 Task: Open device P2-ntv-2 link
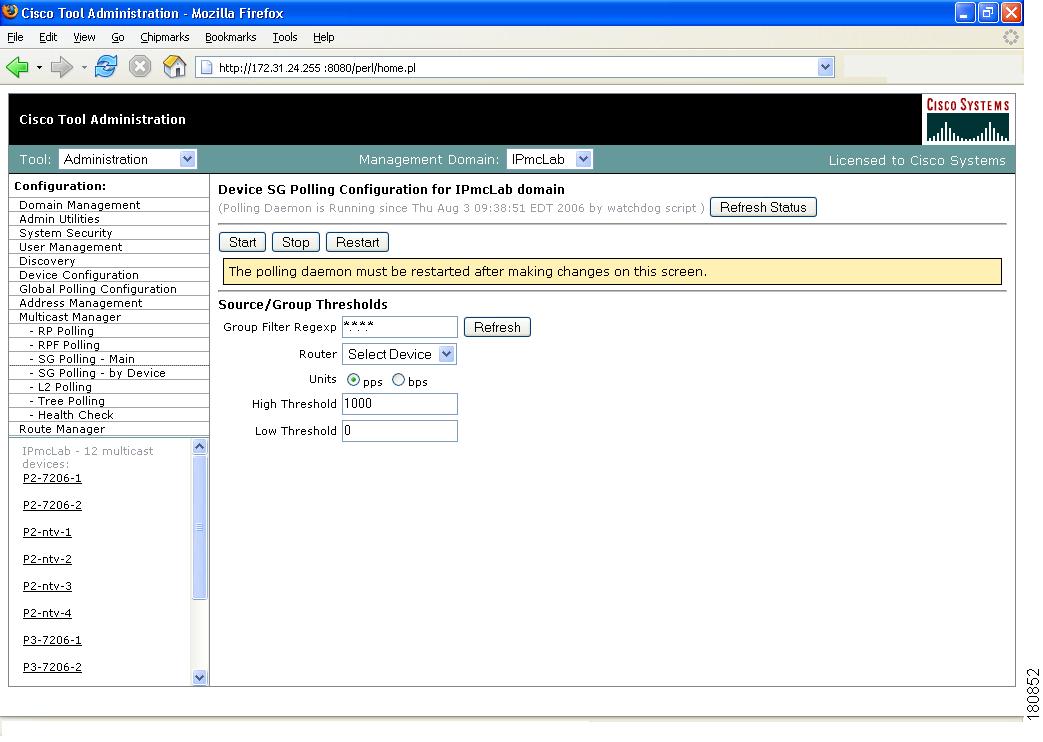[x=47, y=559]
